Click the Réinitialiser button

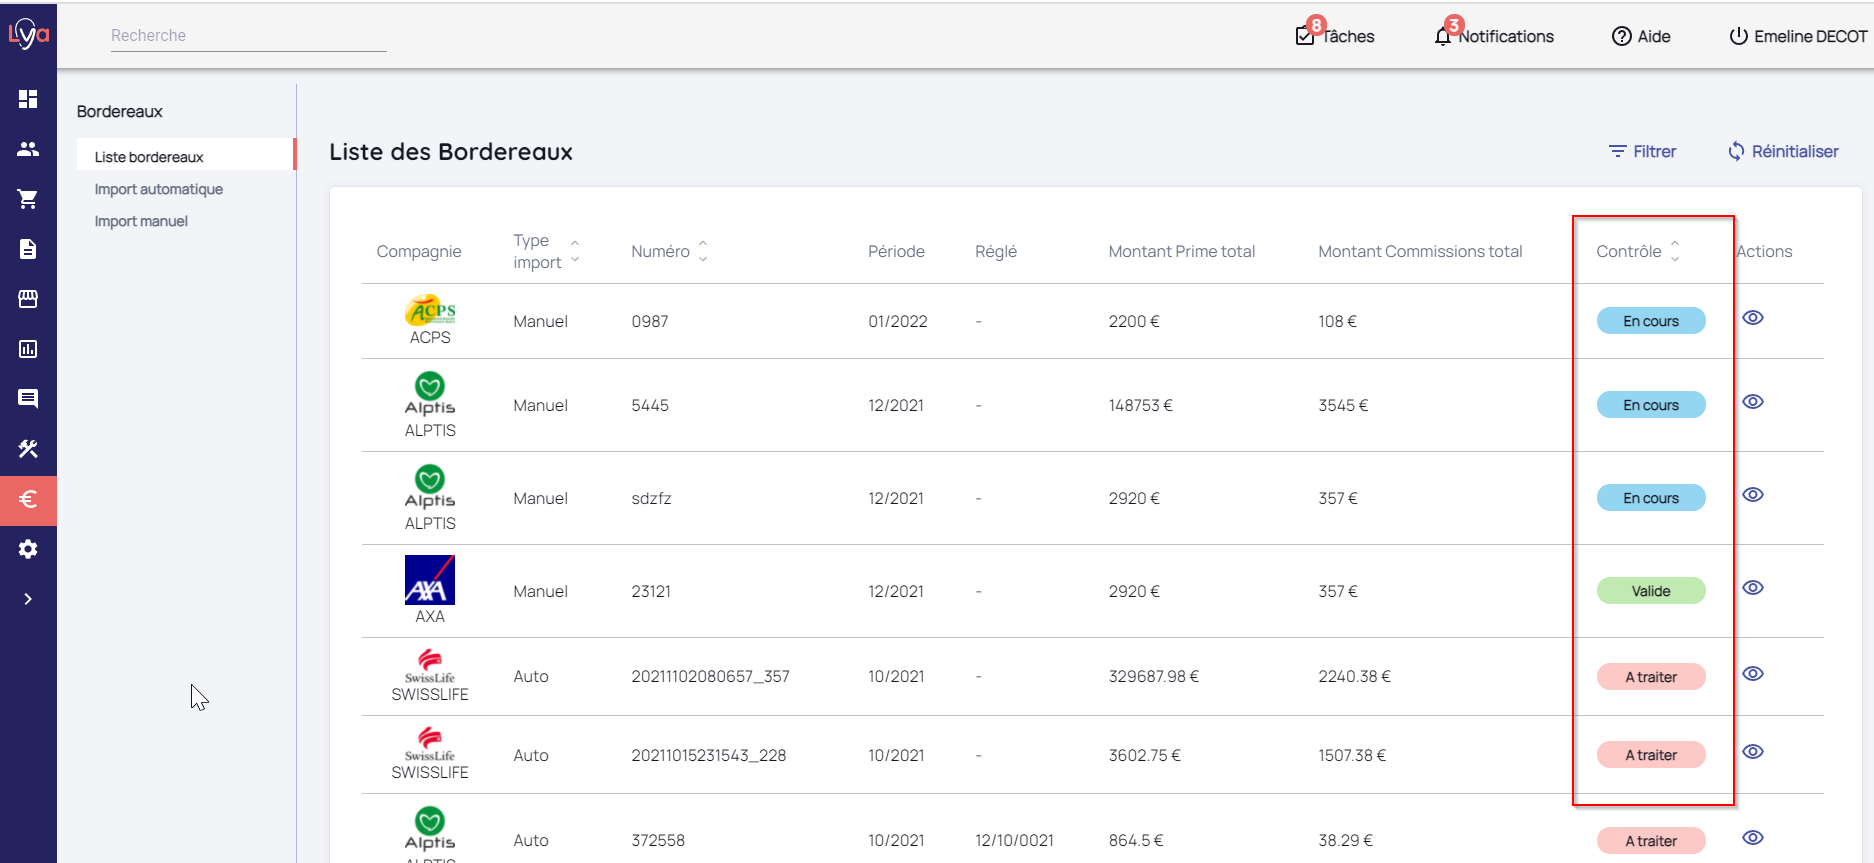click(x=1783, y=151)
